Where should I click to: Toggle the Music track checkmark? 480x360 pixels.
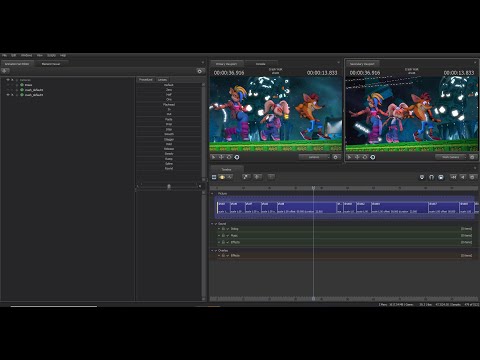click(228, 236)
